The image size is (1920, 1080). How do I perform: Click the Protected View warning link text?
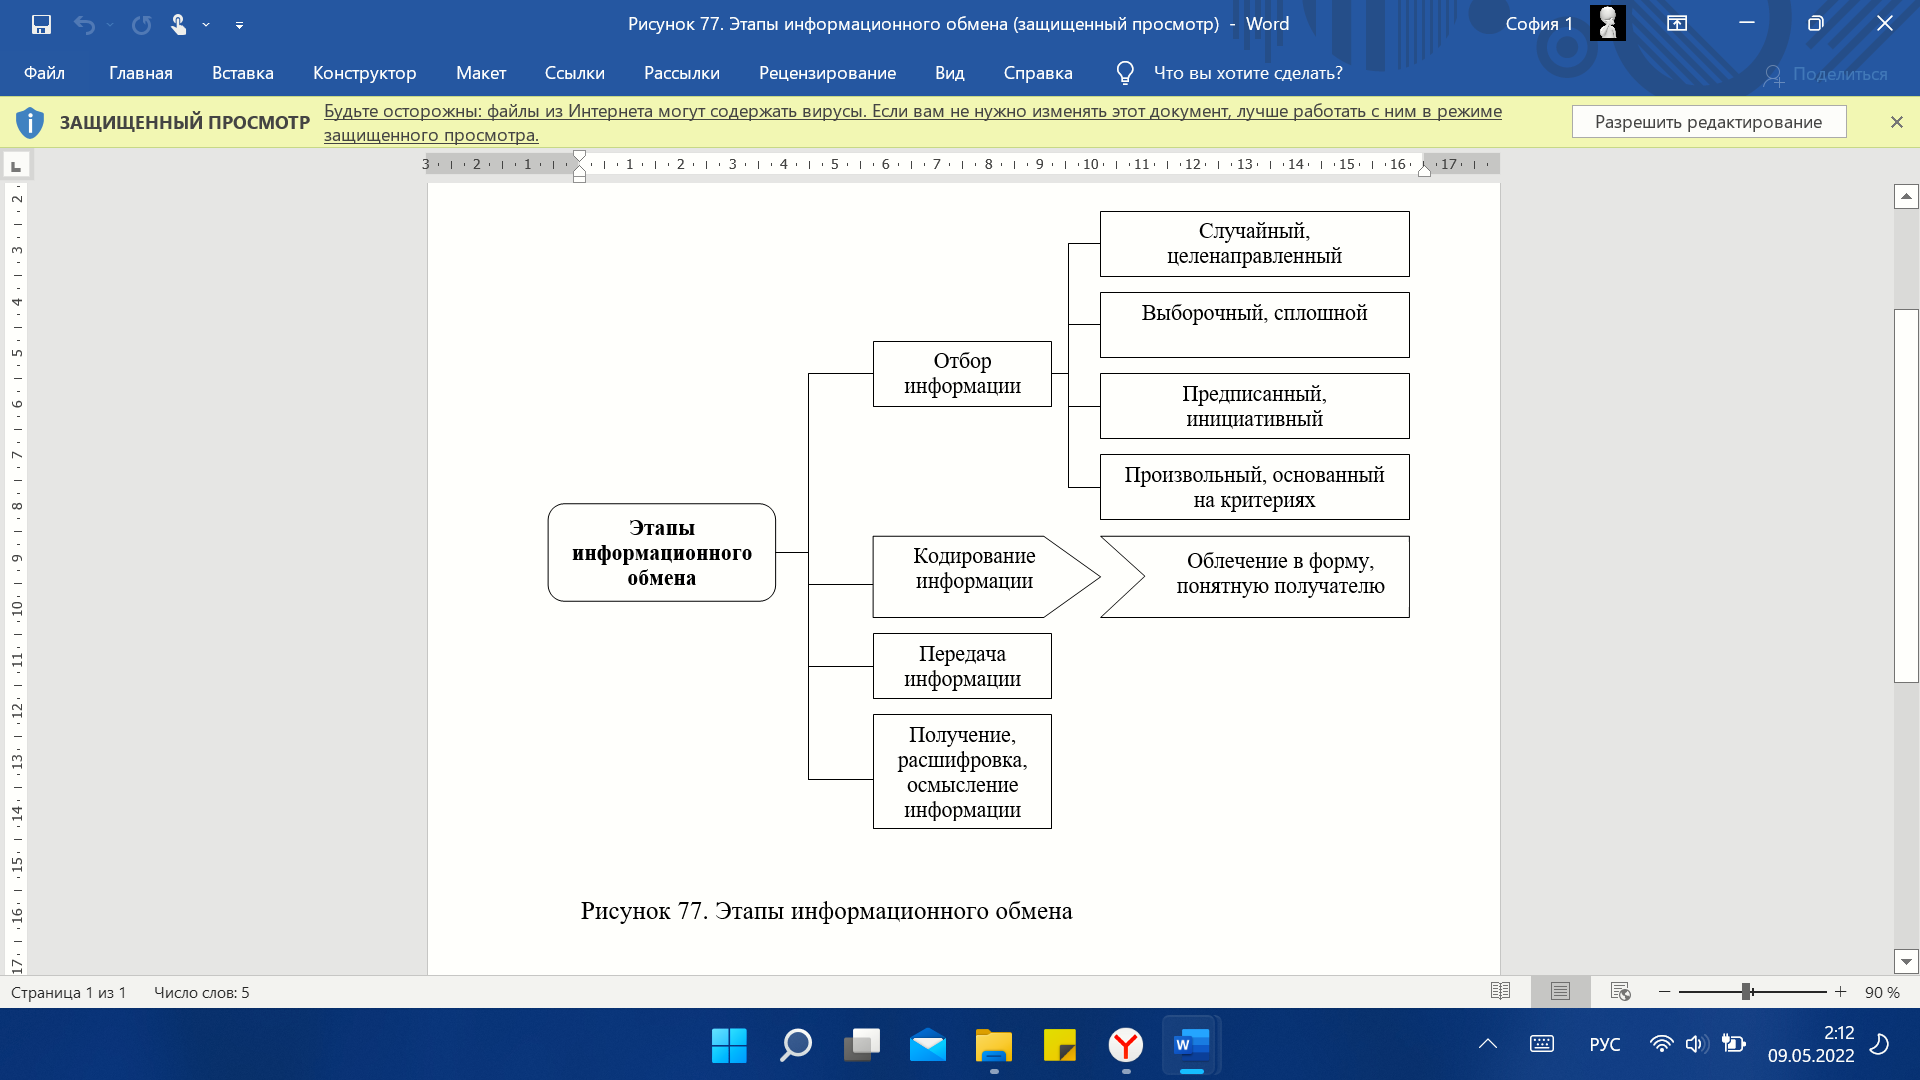(912, 123)
